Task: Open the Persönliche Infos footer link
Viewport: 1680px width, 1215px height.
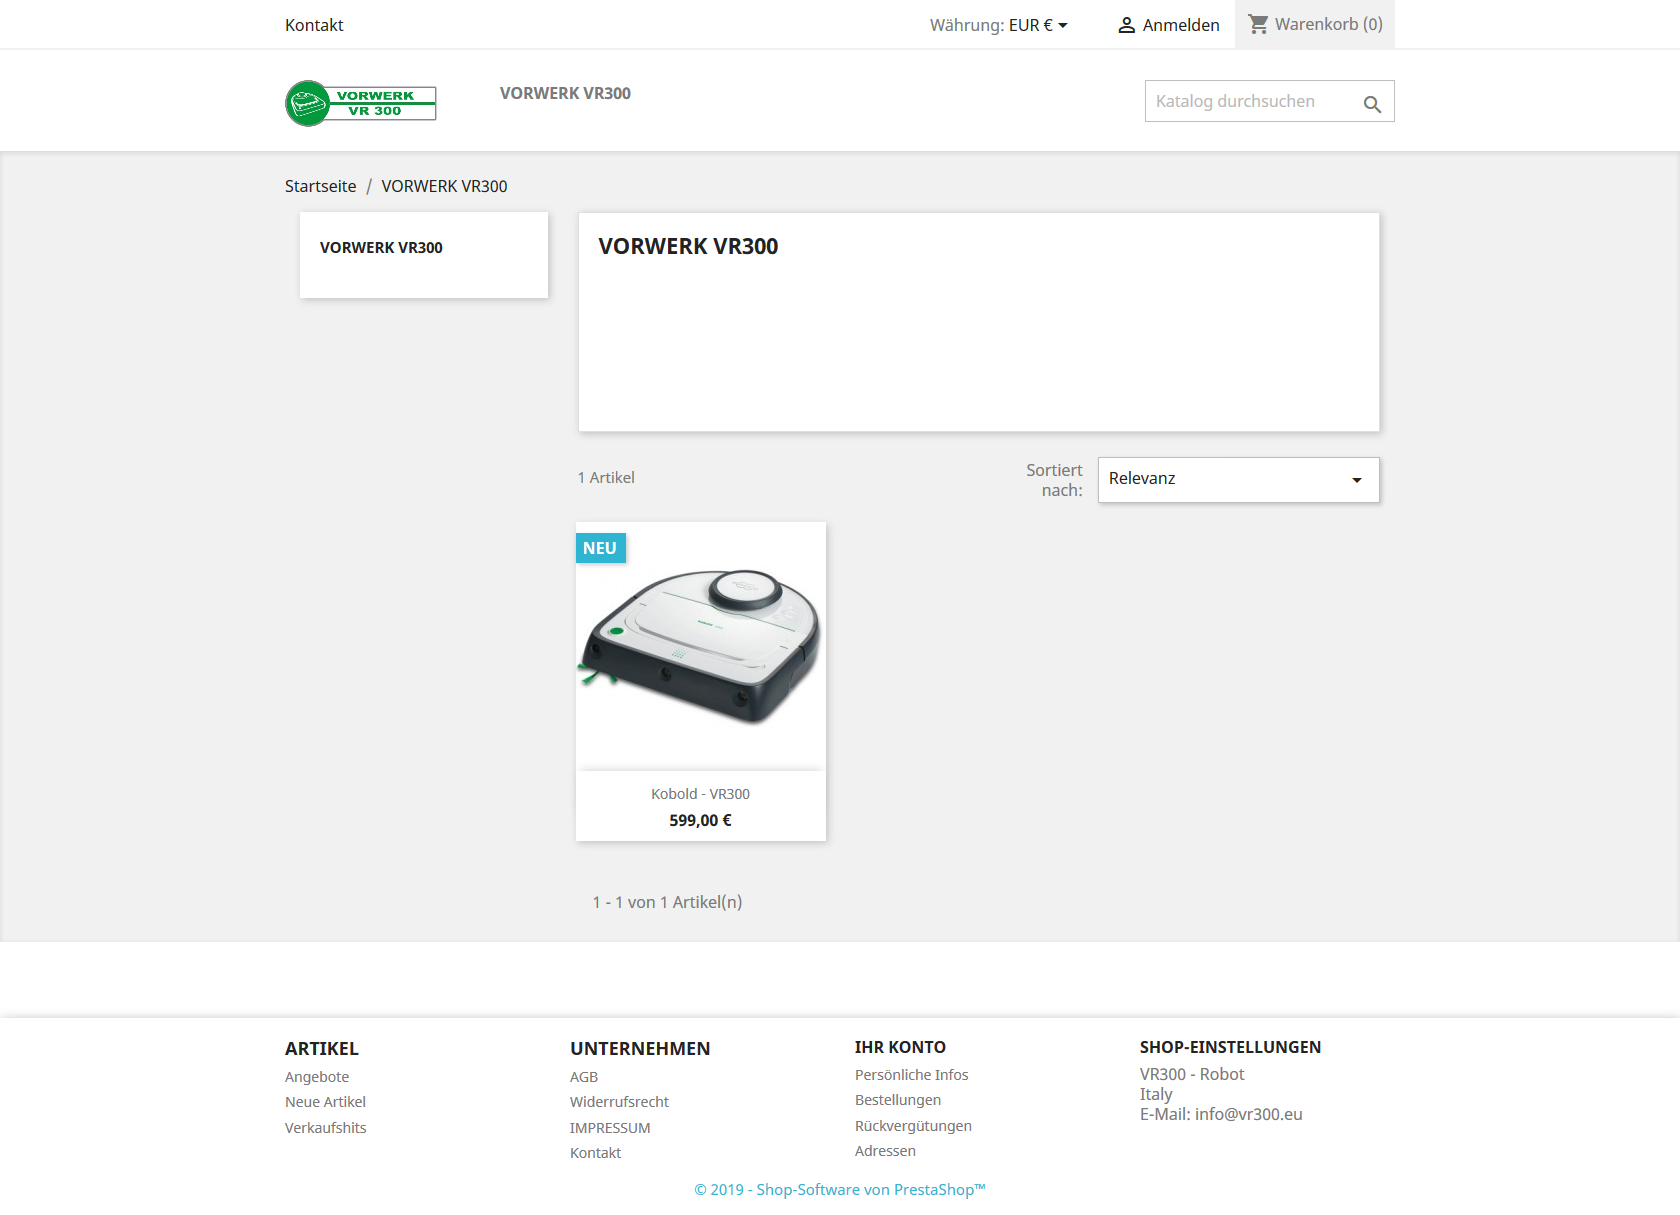Action: [x=911, y=1075]
